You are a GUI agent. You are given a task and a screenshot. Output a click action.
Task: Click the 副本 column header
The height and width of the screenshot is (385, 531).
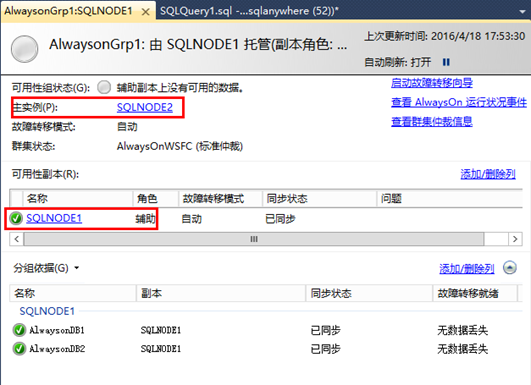click(x=221, y=293)
